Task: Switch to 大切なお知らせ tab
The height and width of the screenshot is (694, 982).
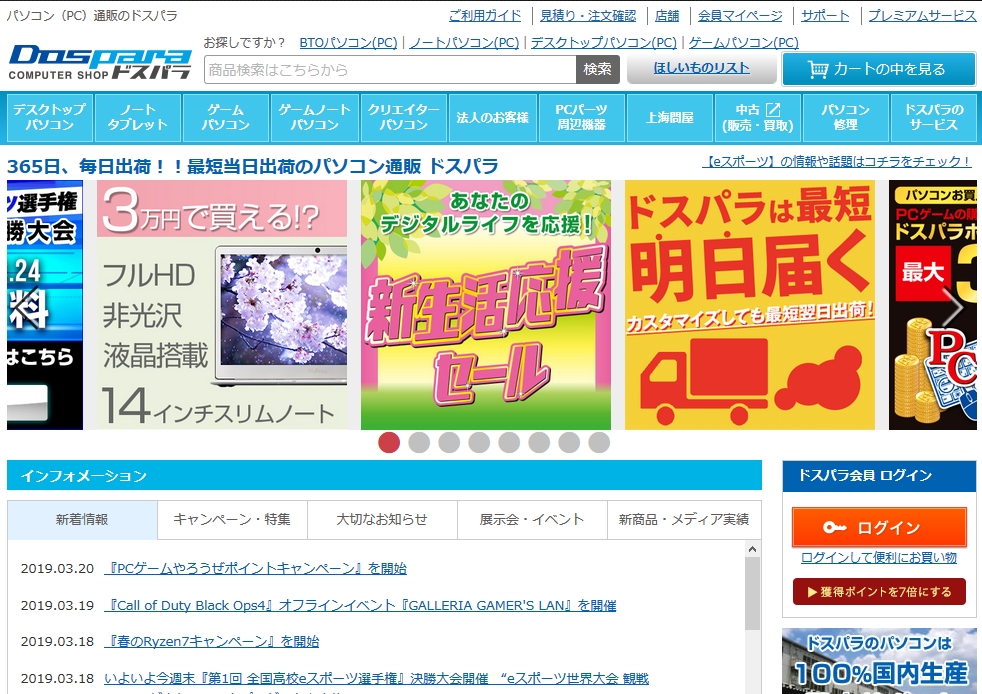Action: [382, 519]
